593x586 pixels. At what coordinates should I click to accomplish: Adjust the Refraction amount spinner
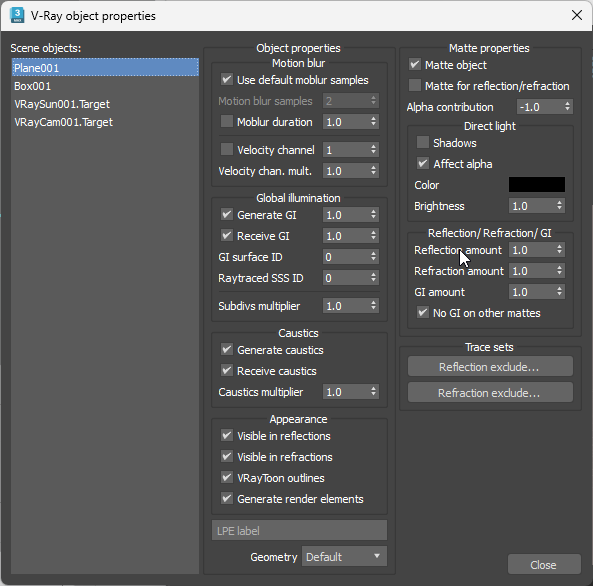[x=559, y=270]
